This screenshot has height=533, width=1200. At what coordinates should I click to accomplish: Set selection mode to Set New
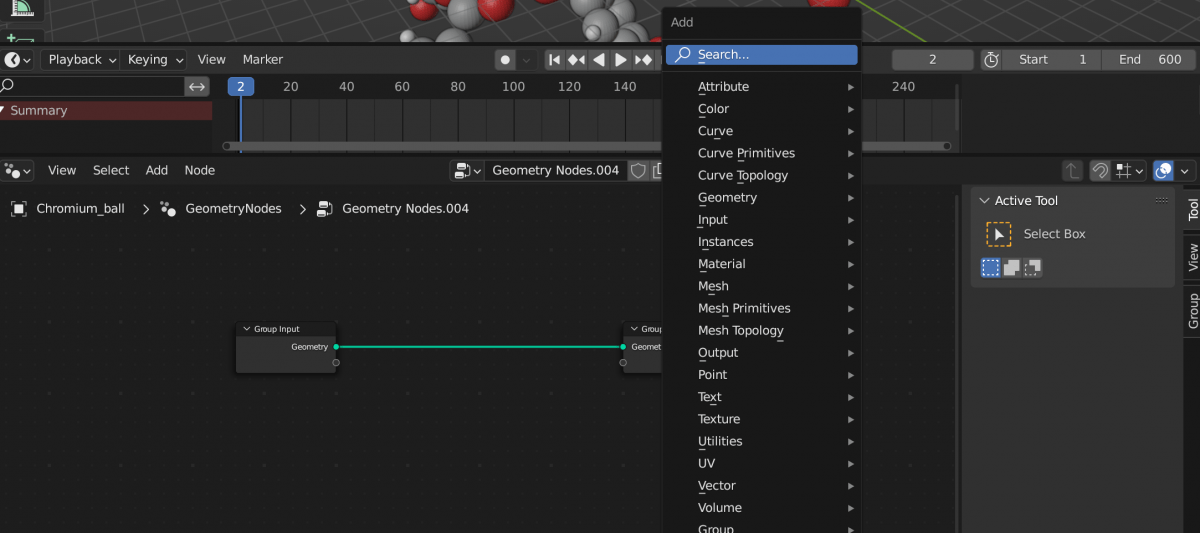pos(990,268)
